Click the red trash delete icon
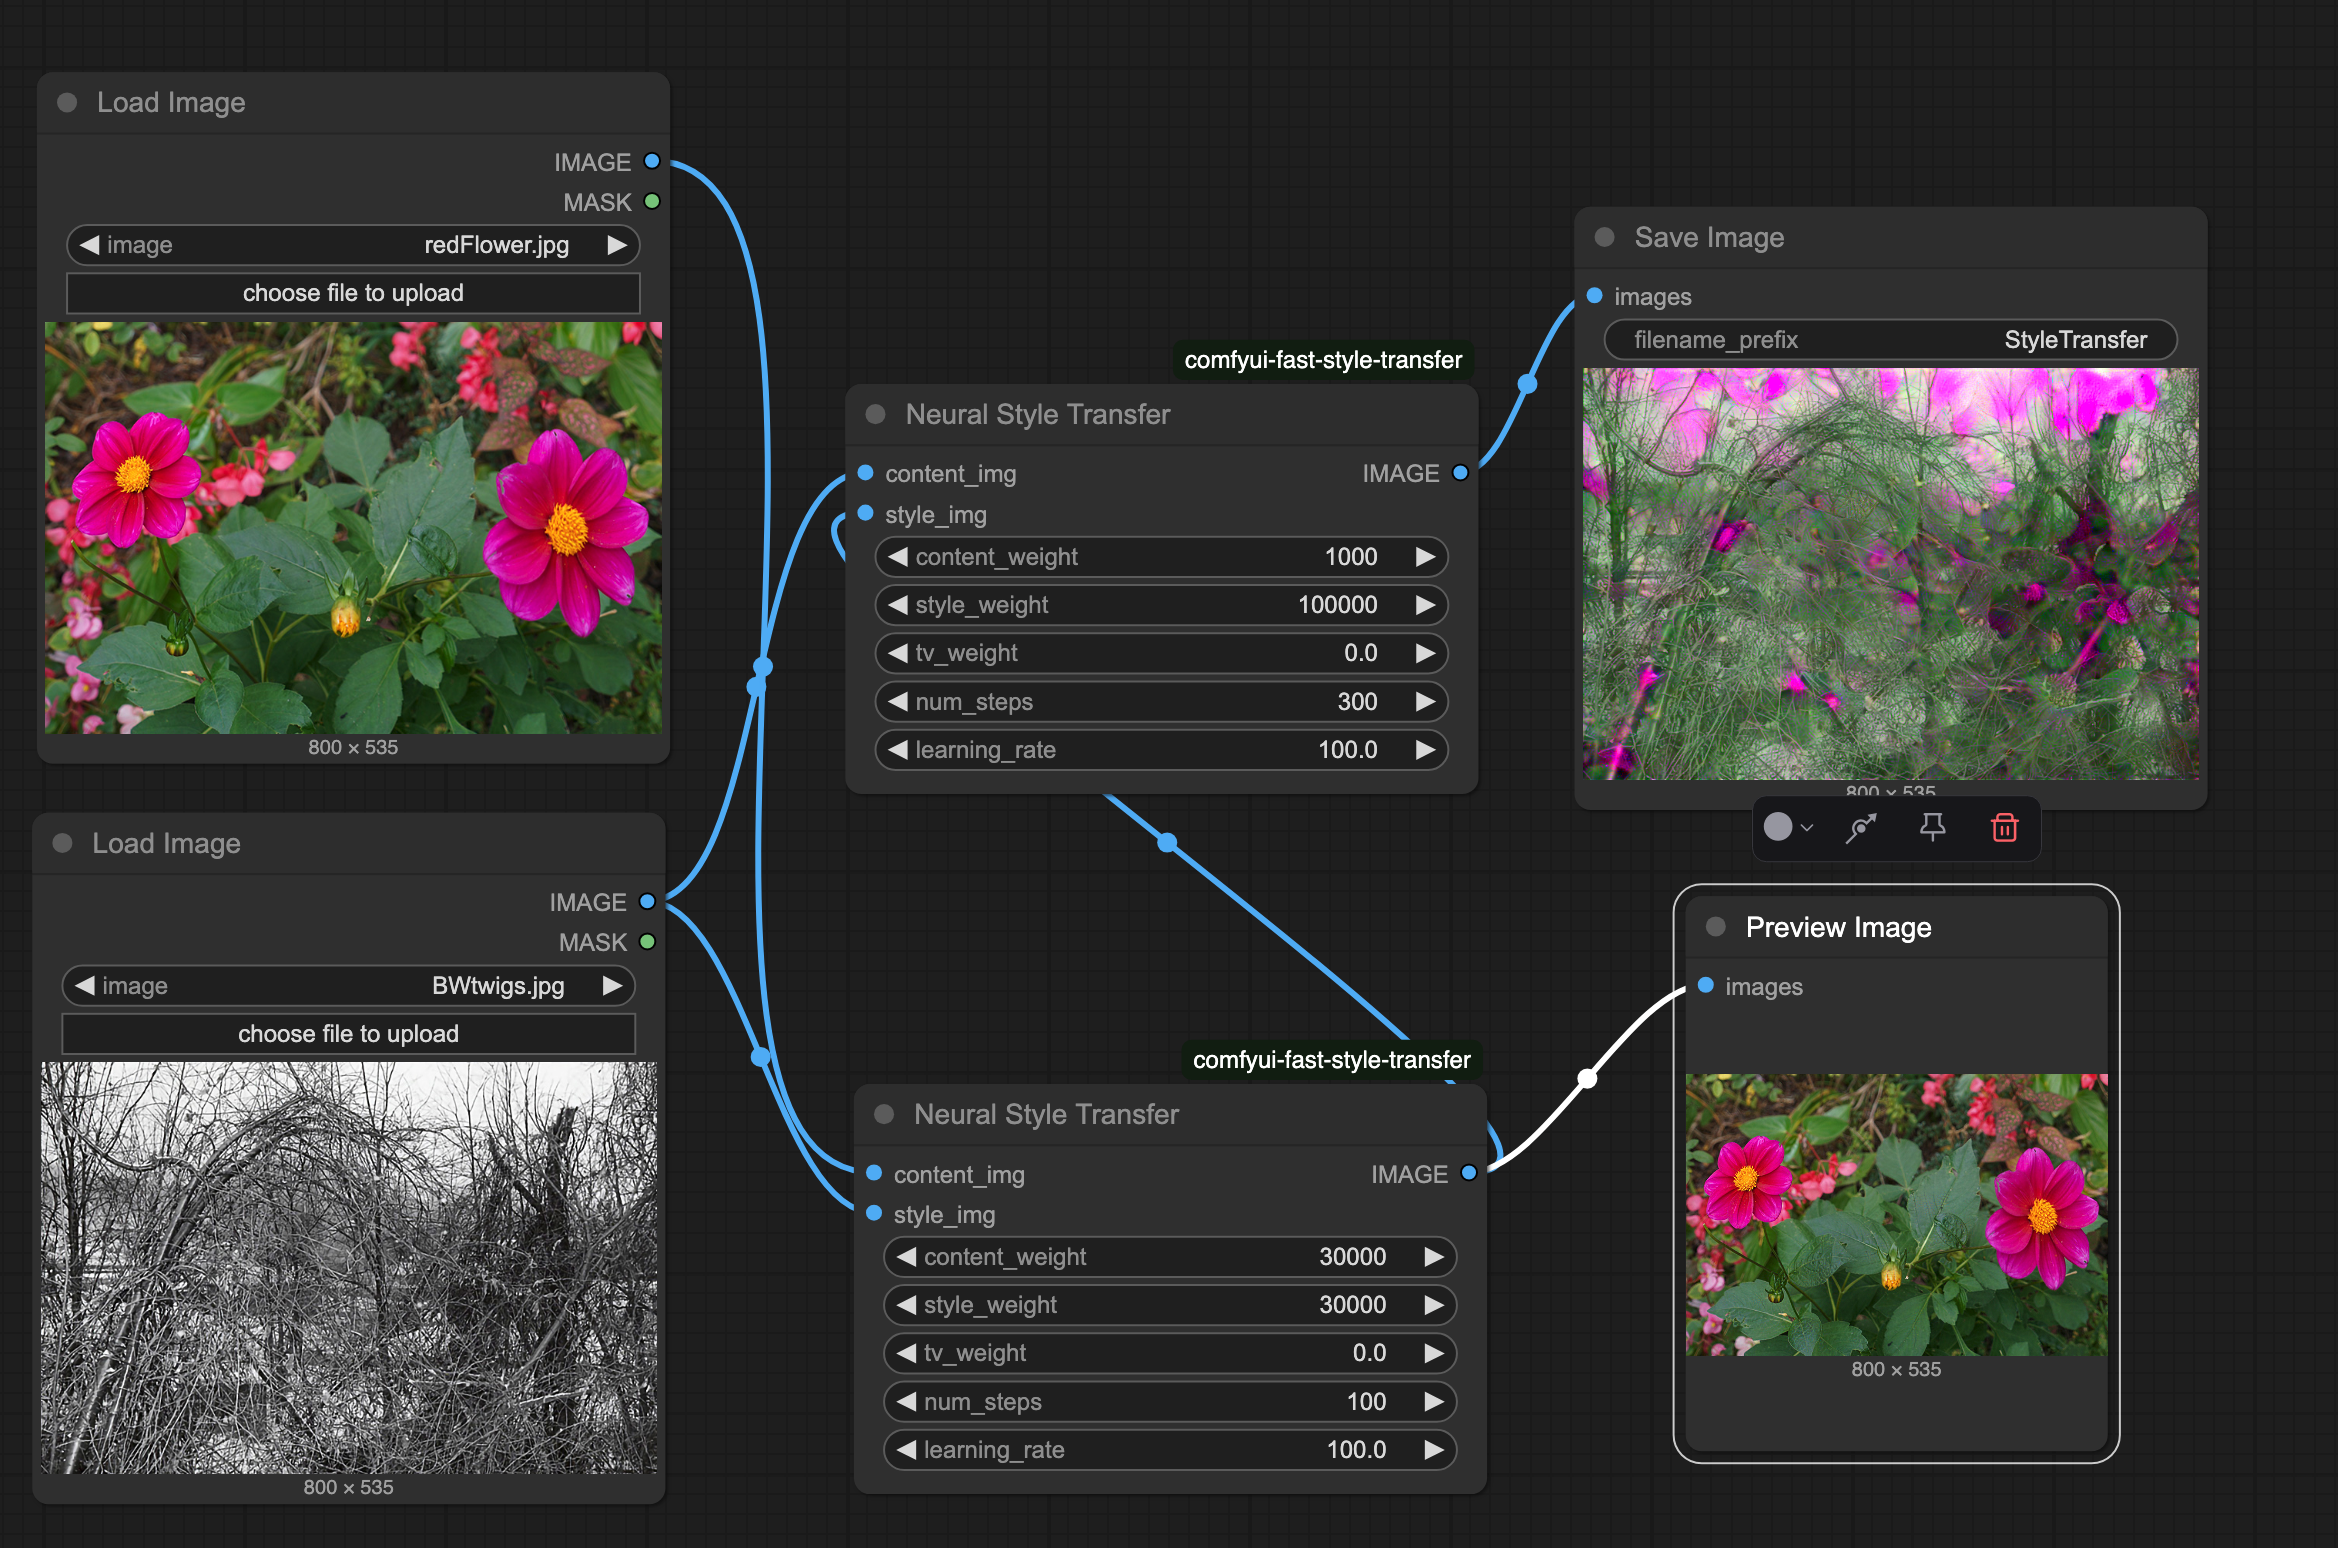This screenshot has width=2338, height=1548. tap(2004, 828)
